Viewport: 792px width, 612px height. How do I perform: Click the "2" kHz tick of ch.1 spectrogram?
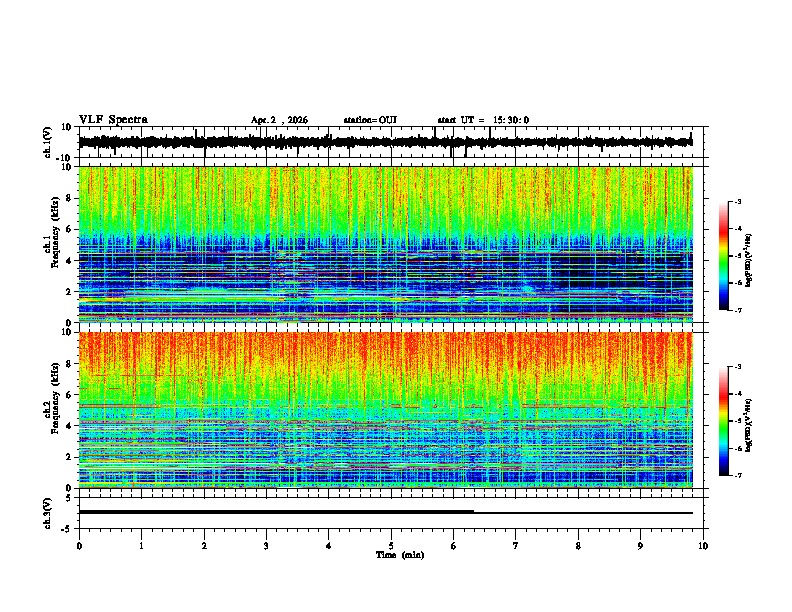tap(69, 292)
